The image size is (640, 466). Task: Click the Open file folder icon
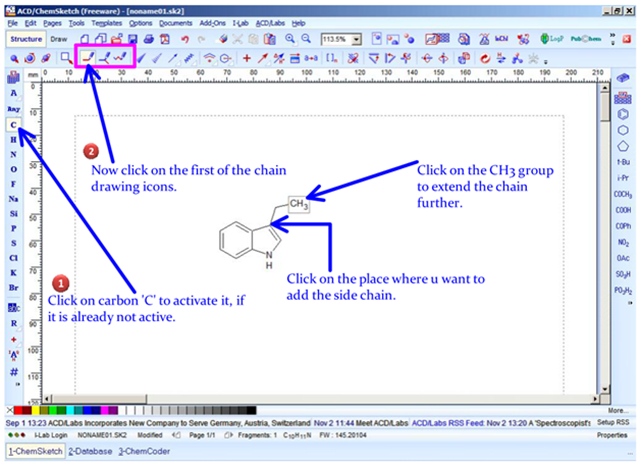click(x=117, y=39)
